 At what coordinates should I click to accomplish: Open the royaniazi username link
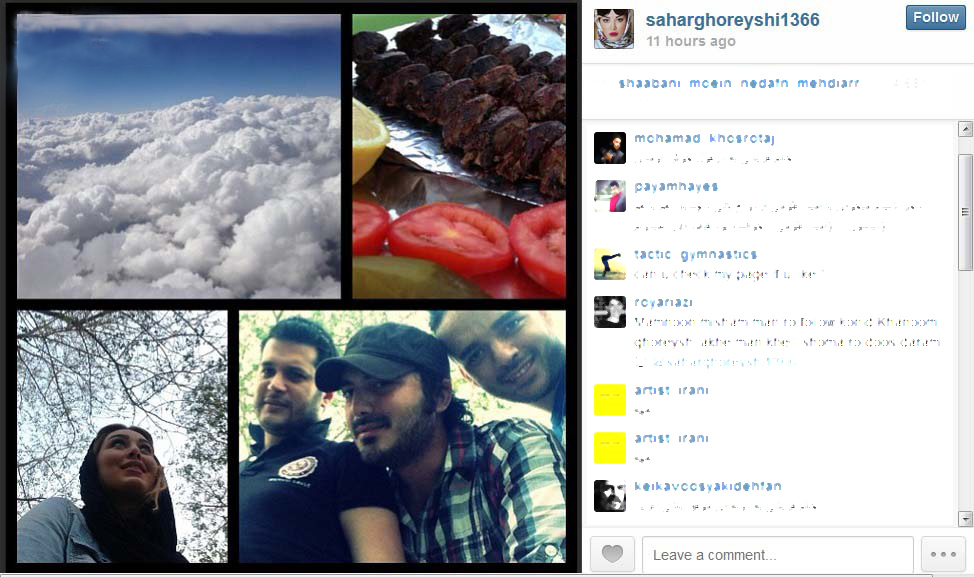663,302
